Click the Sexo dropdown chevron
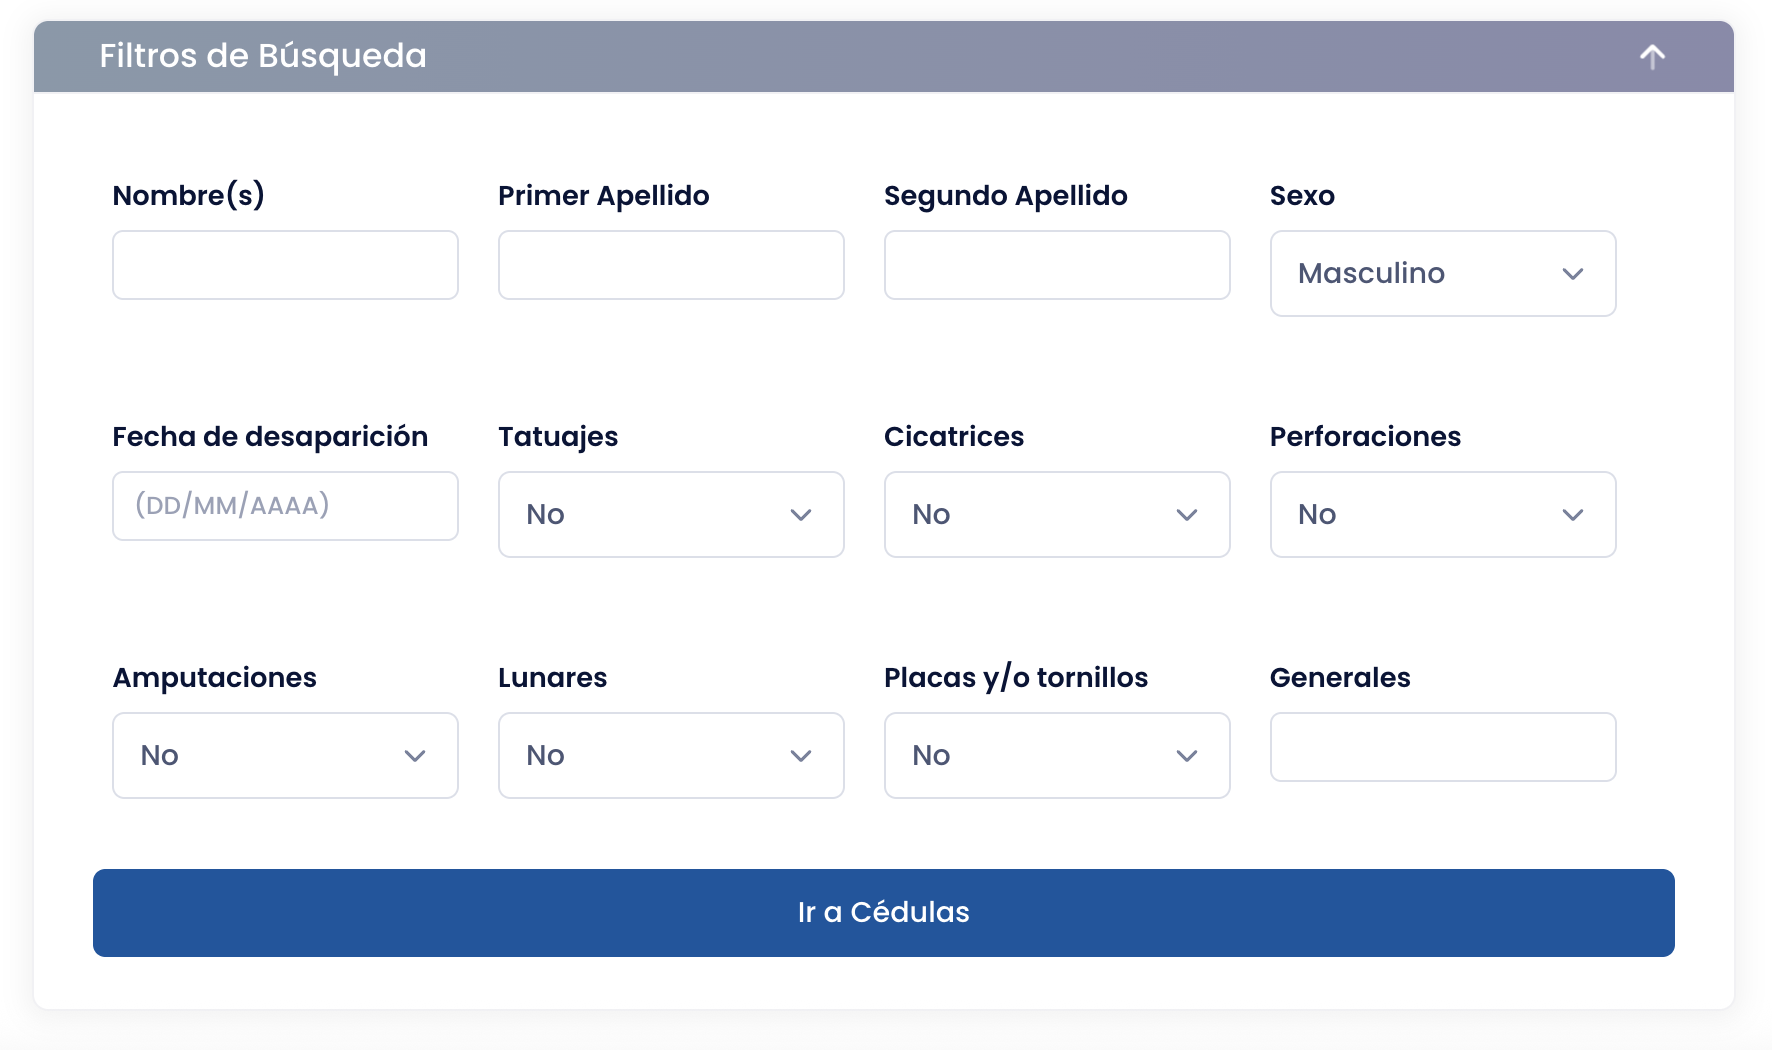 click(x=1572, y=274)
